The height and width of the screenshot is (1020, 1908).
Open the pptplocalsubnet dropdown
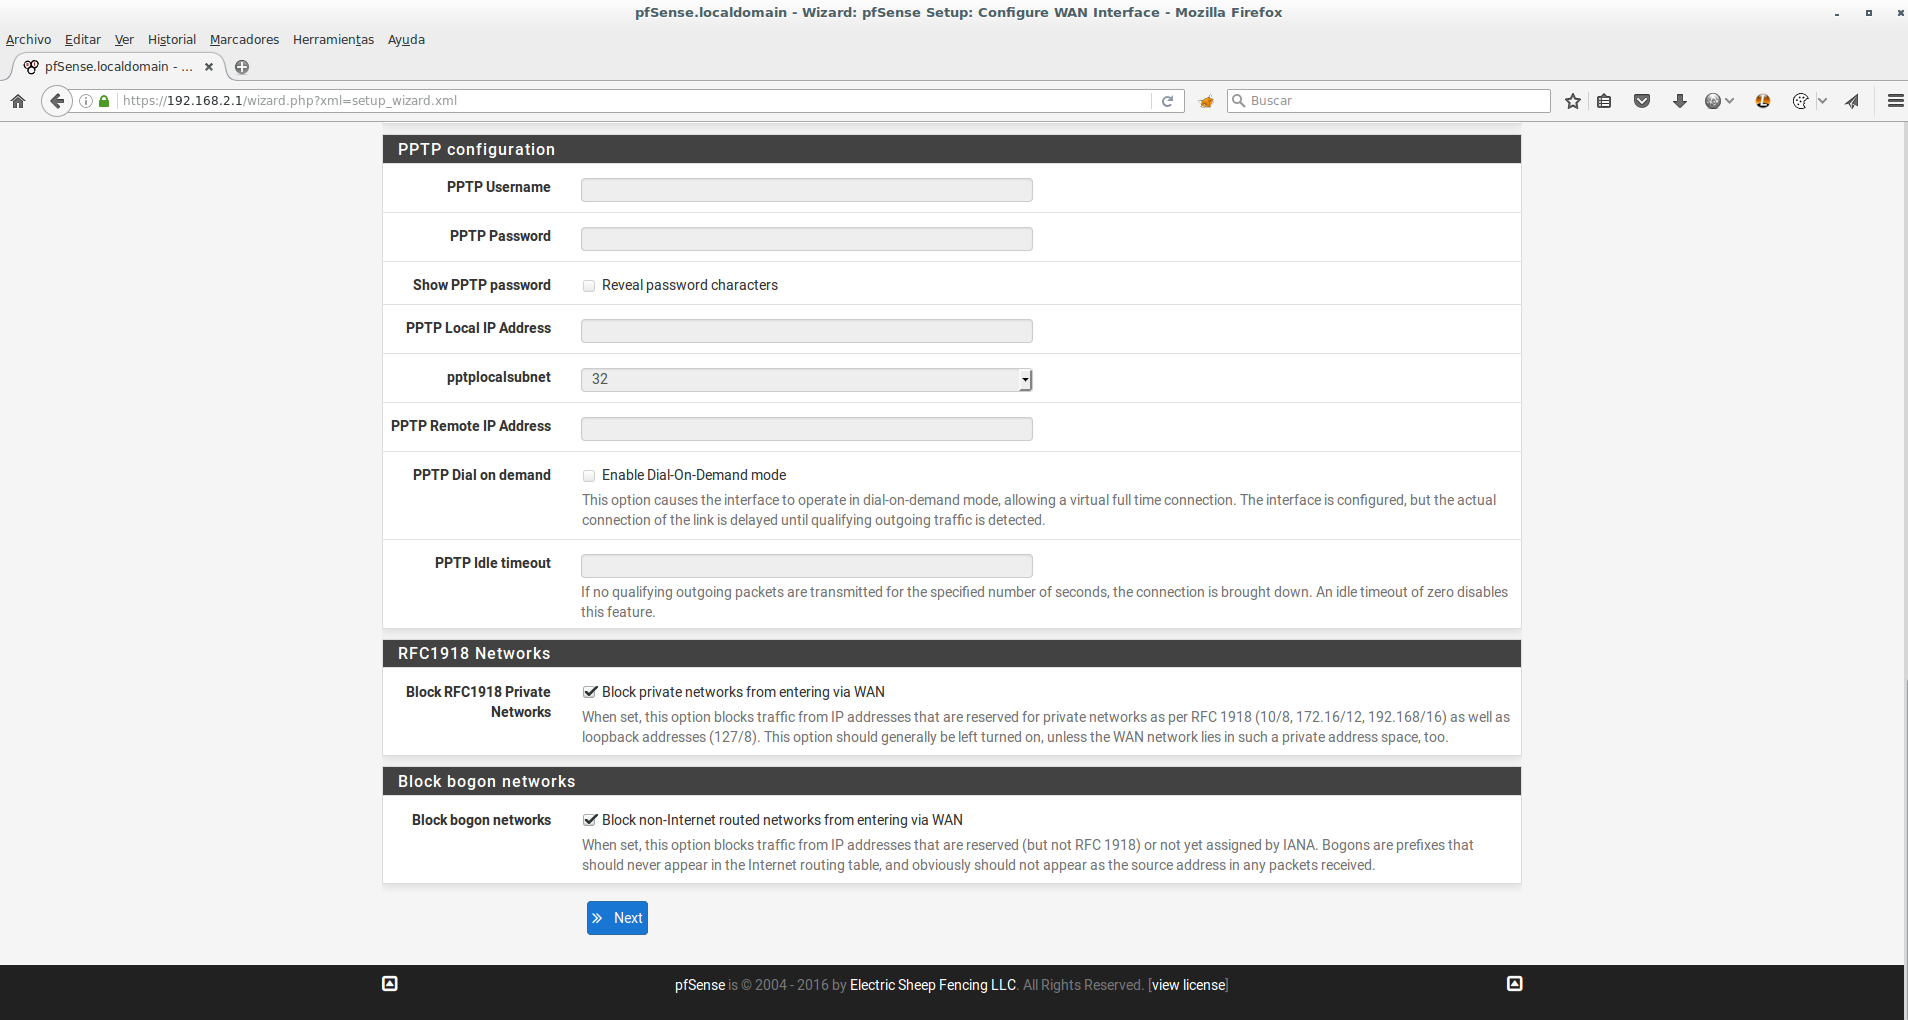[x=806, y=379]
